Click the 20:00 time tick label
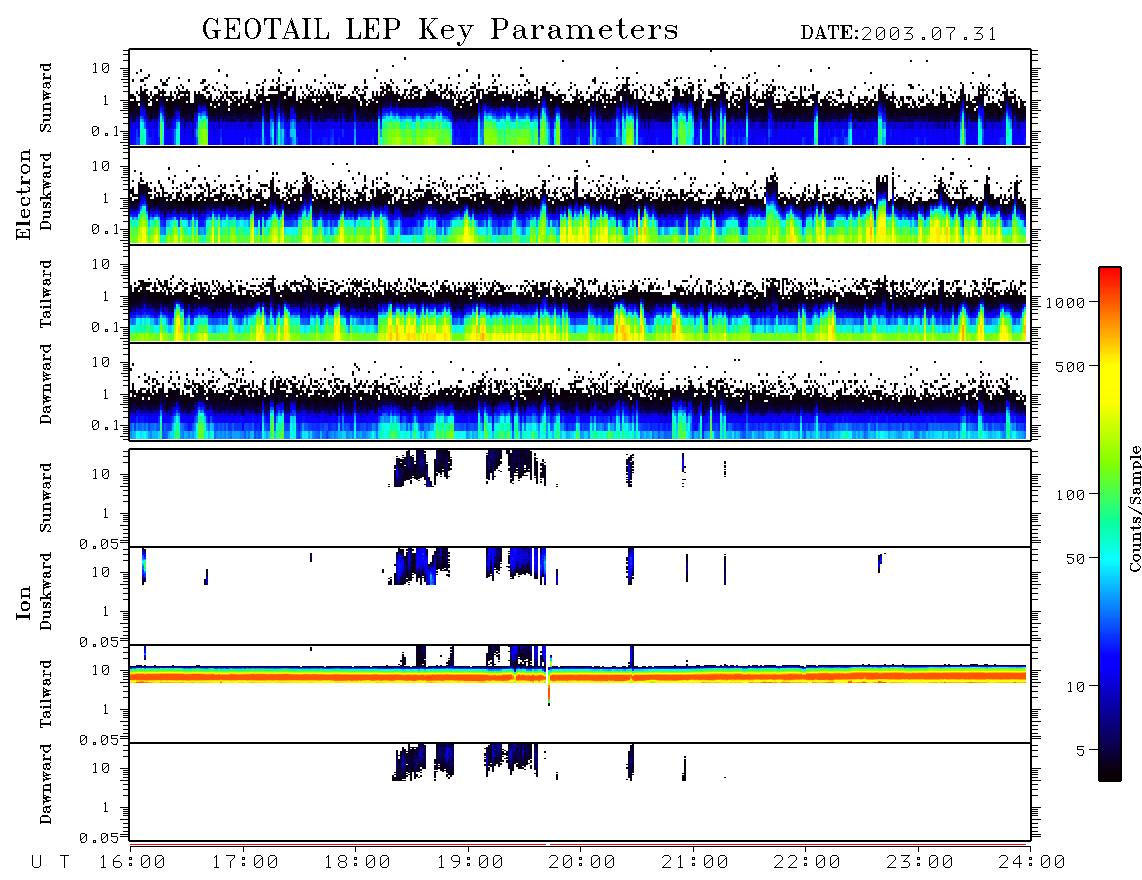The width and height of the screenshot is (1142, 880). click(582, 862)
